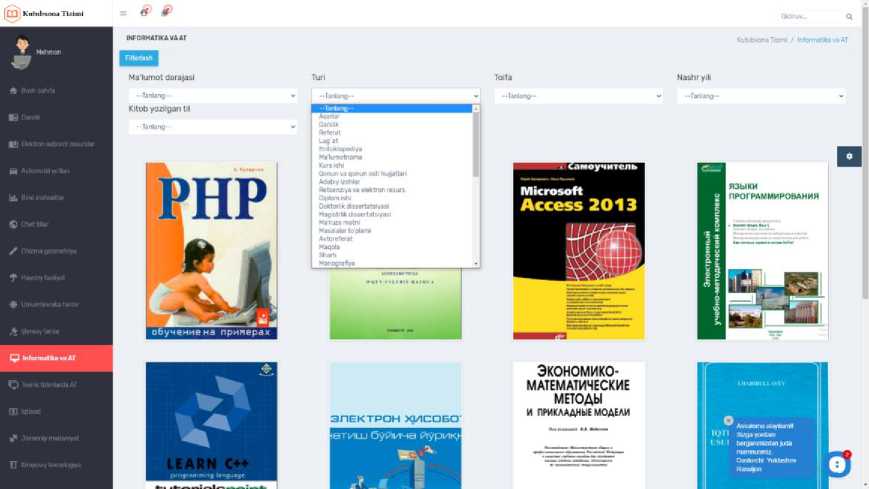Click Turi list scrollbar thumb
Viewport: 869px width, 489px height.
(476, 144)
